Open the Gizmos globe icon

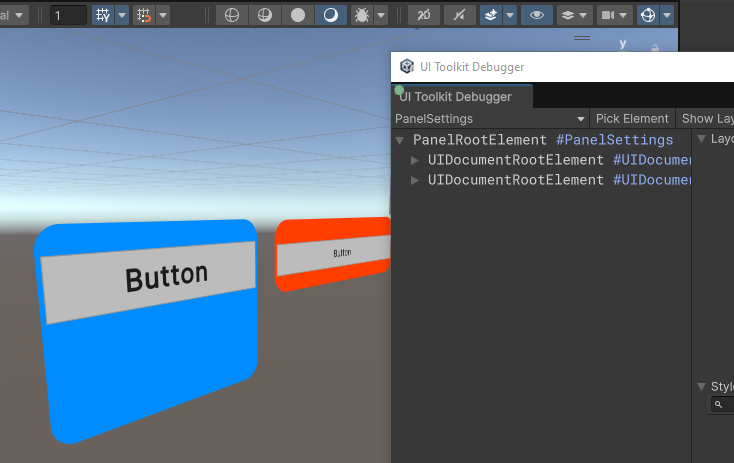click(648, 15)
